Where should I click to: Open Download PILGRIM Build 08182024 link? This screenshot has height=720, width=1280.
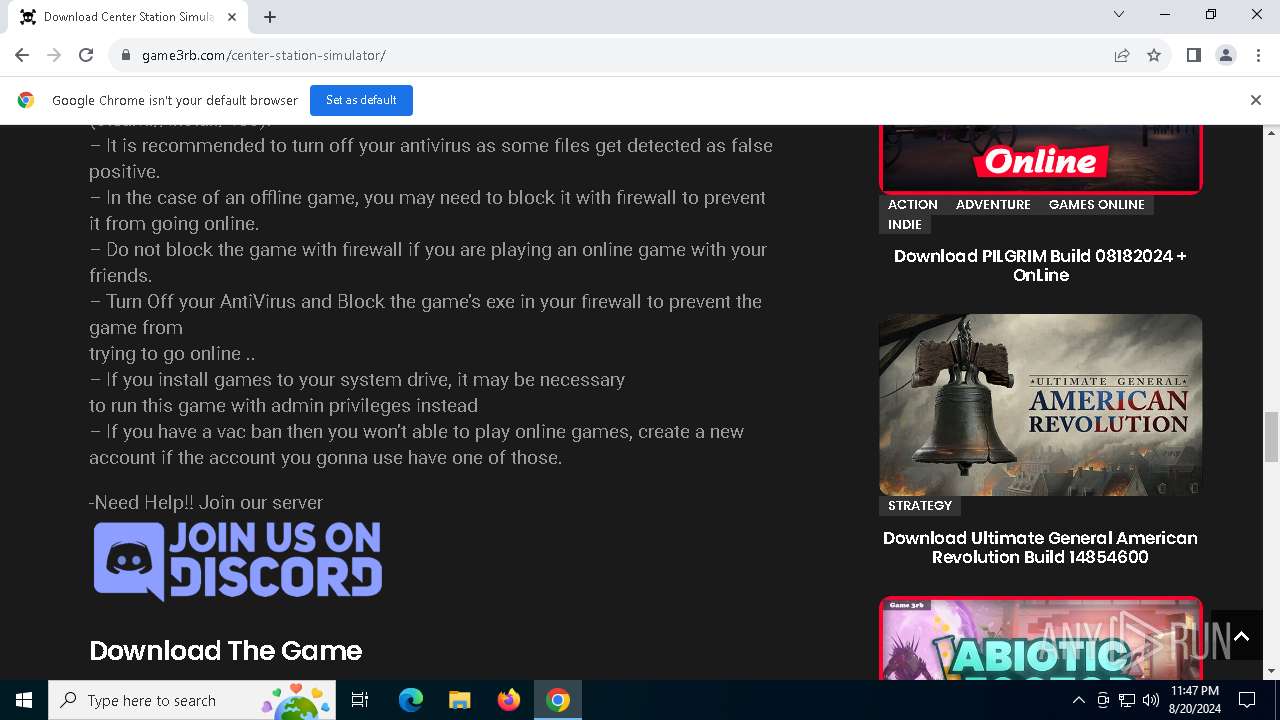point(1040,265)
